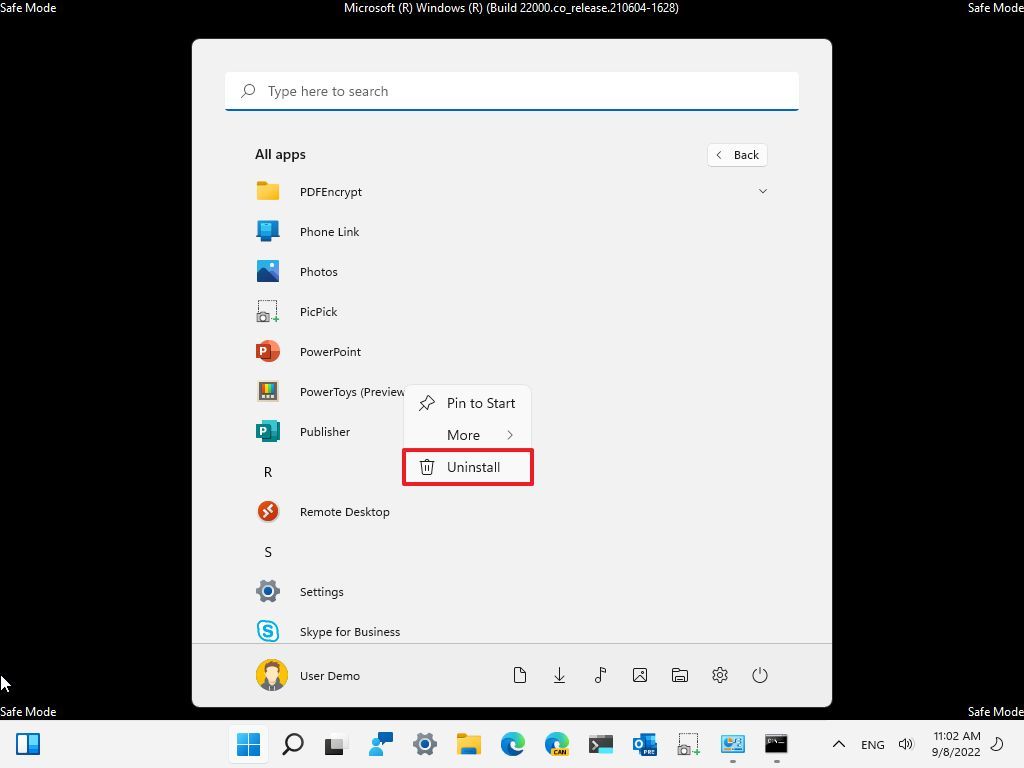Choose Pin to Start for PowerToys

click(x=480, y=403)
